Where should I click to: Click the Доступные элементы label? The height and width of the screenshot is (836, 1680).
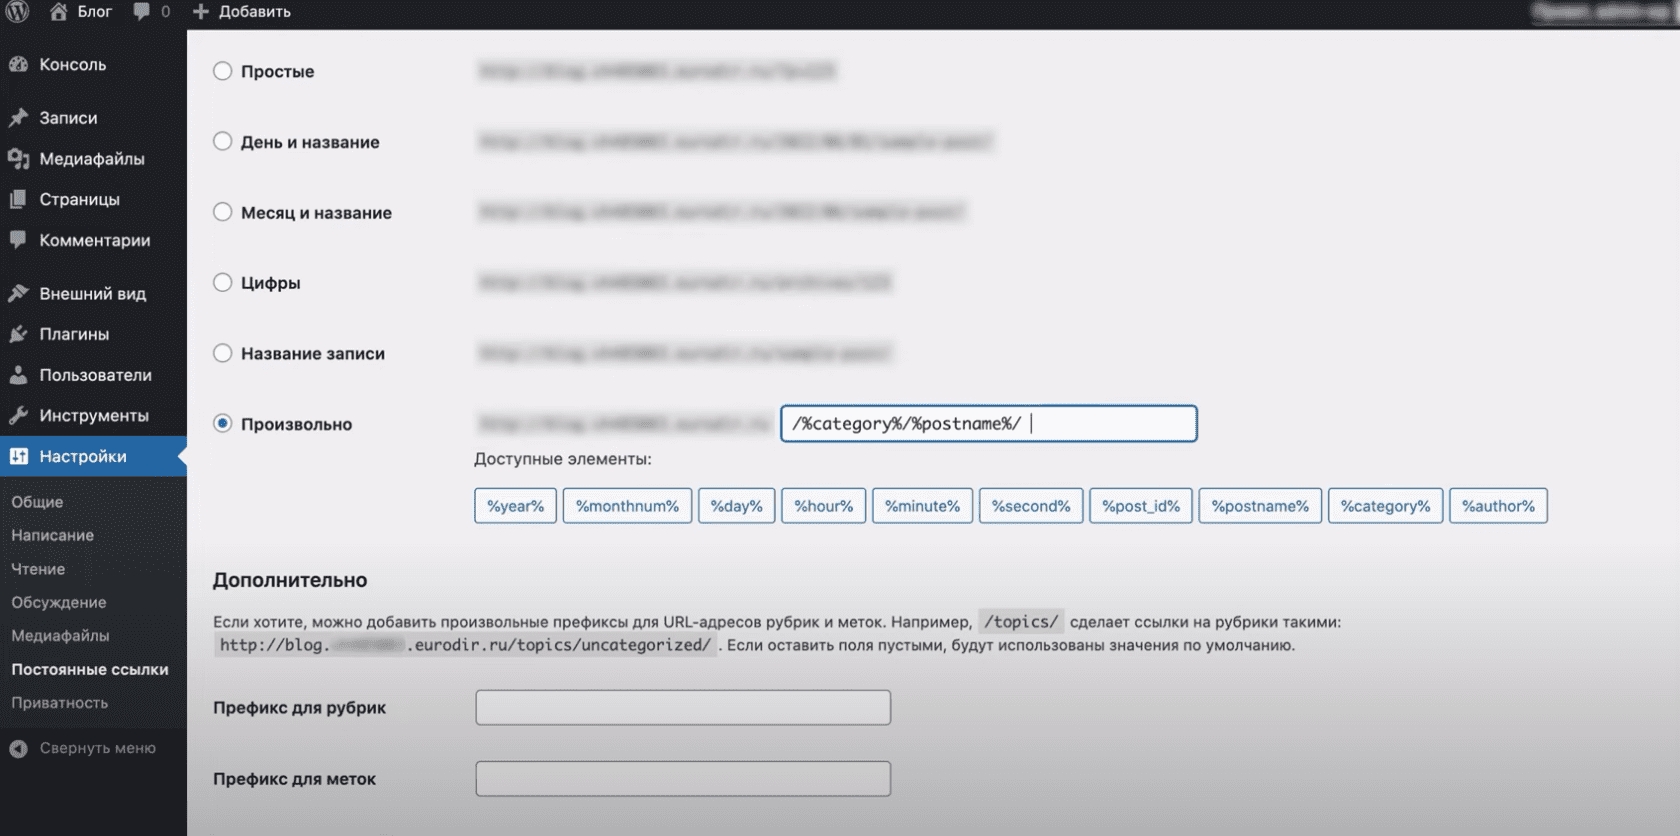pyautogui.click(x=563, y=459)
